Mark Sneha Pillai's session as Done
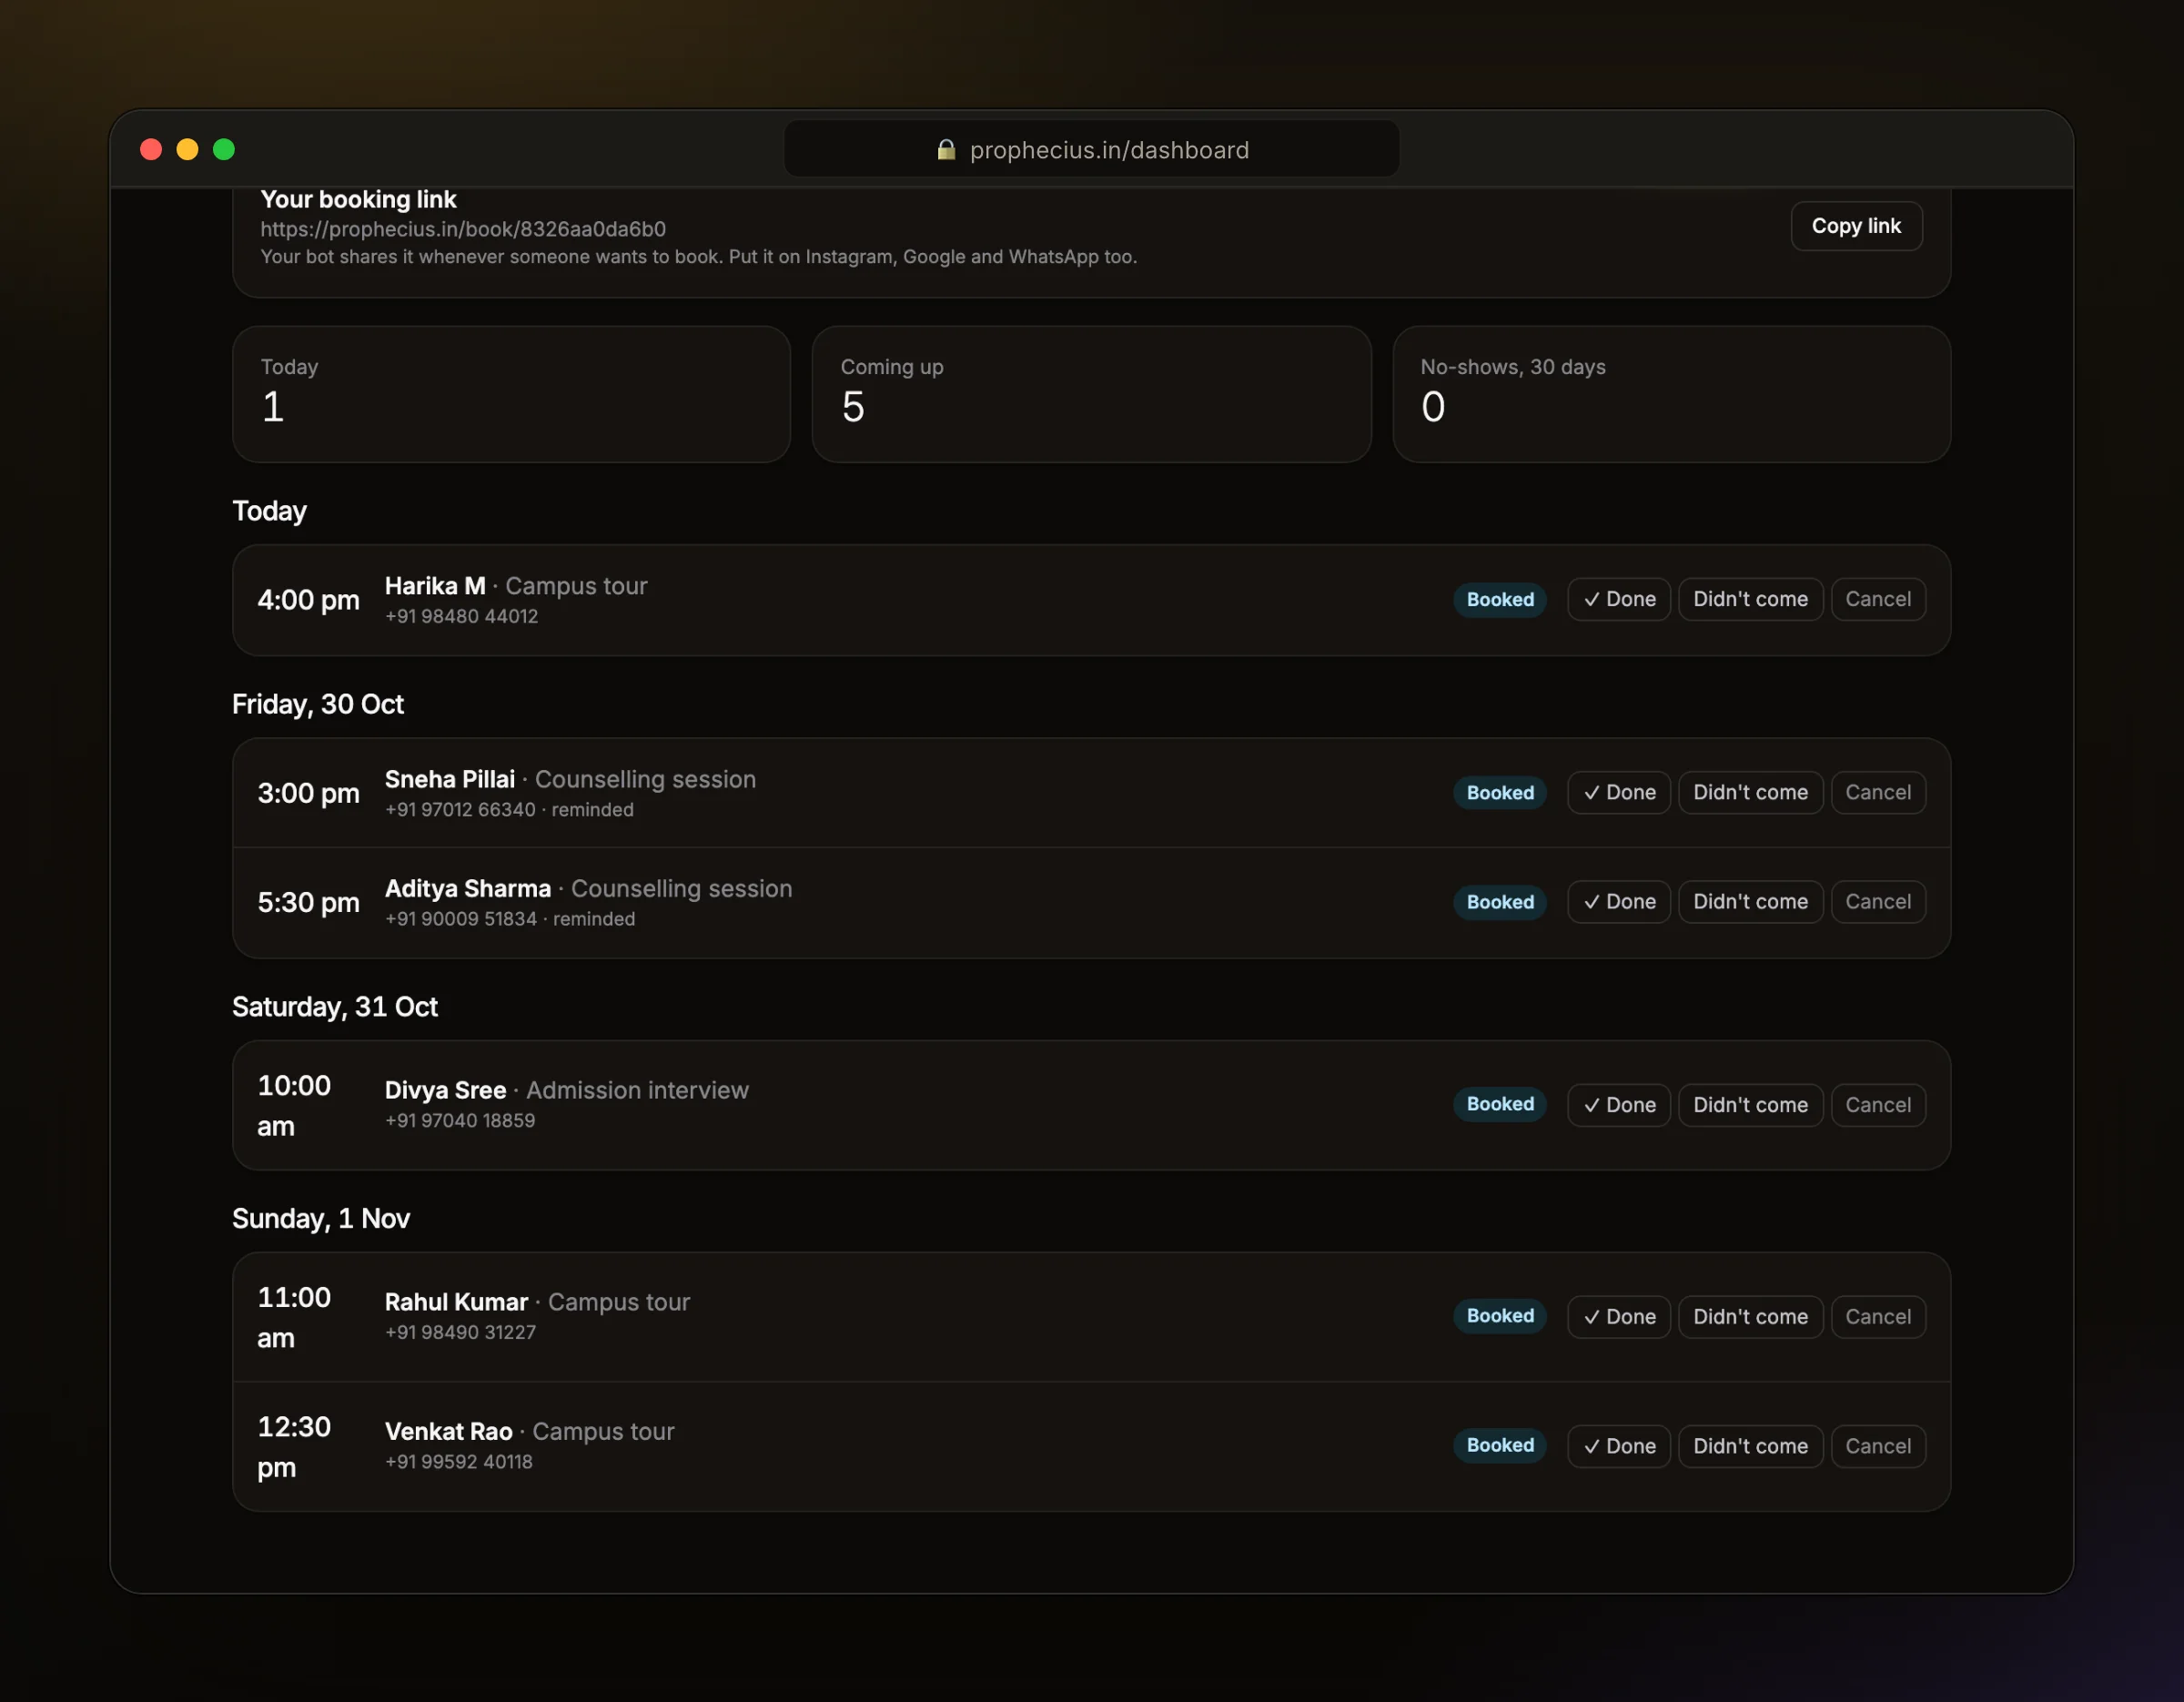The height and width of the screenshot is (1702, 2184). coord(1618,793)
